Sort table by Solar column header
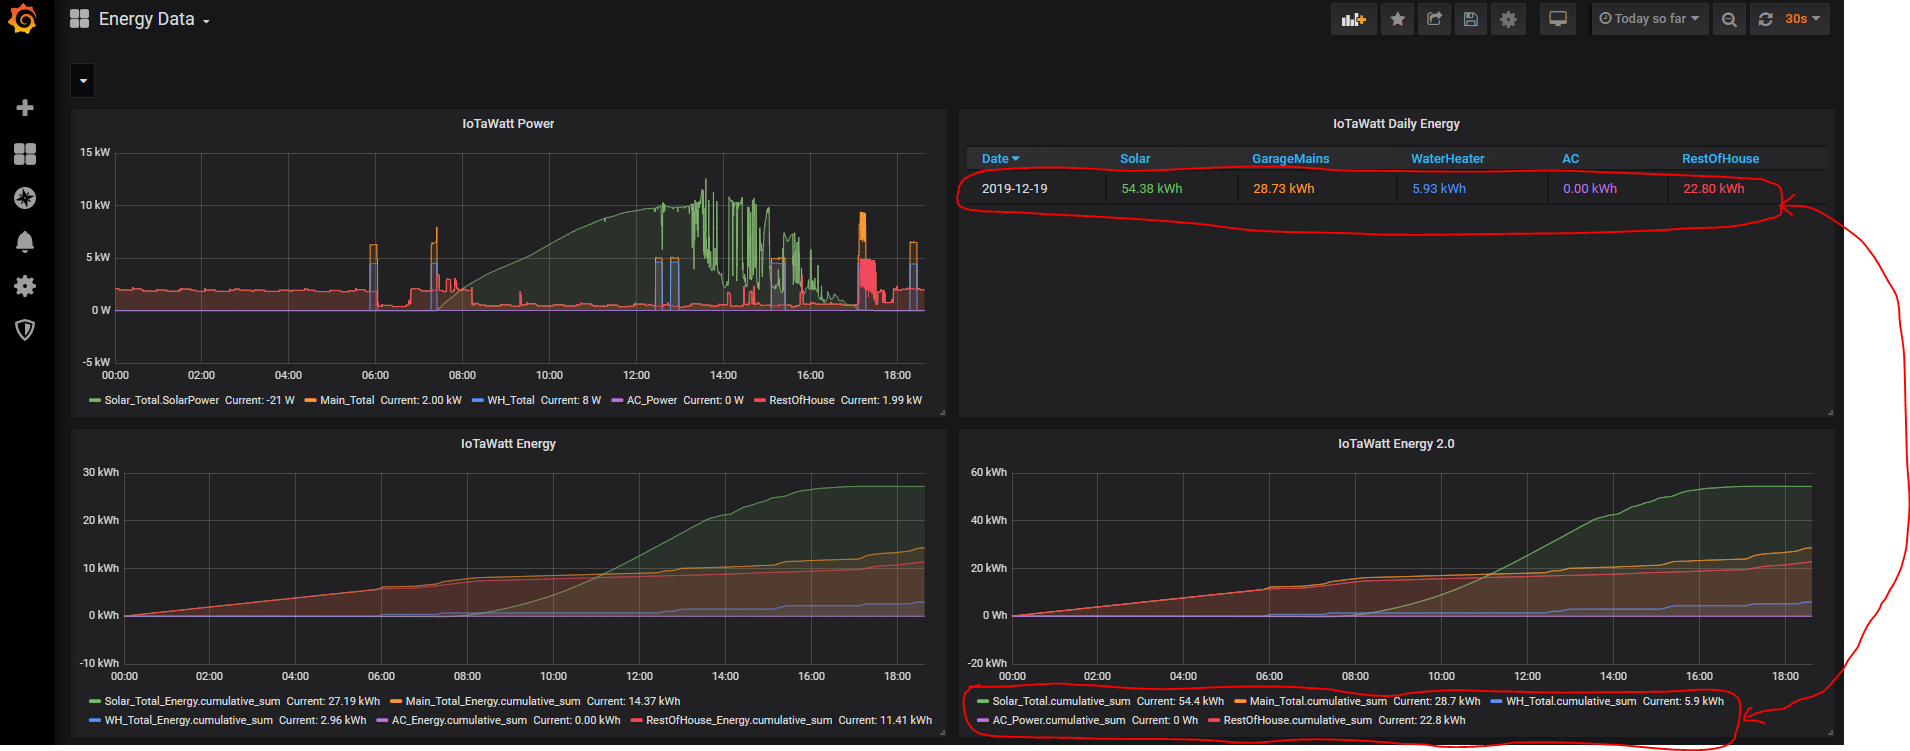This screenshot has width=1910, height=751. point(1135,159)
